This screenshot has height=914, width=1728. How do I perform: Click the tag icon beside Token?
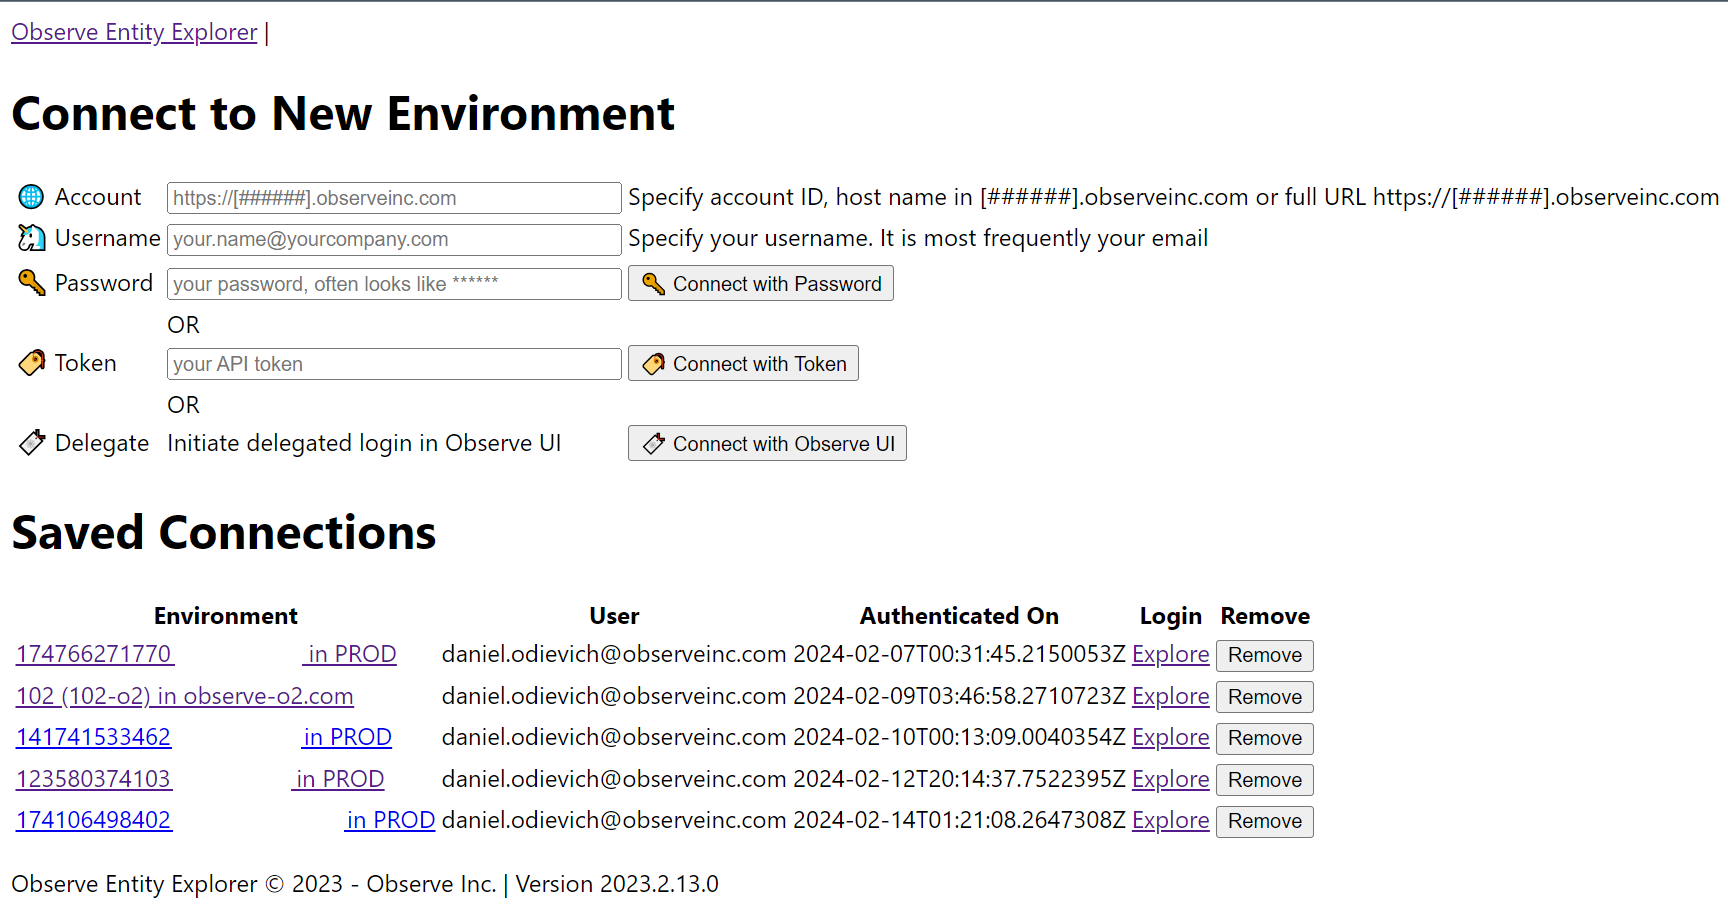pyautogui.click(x=32, y=363)
